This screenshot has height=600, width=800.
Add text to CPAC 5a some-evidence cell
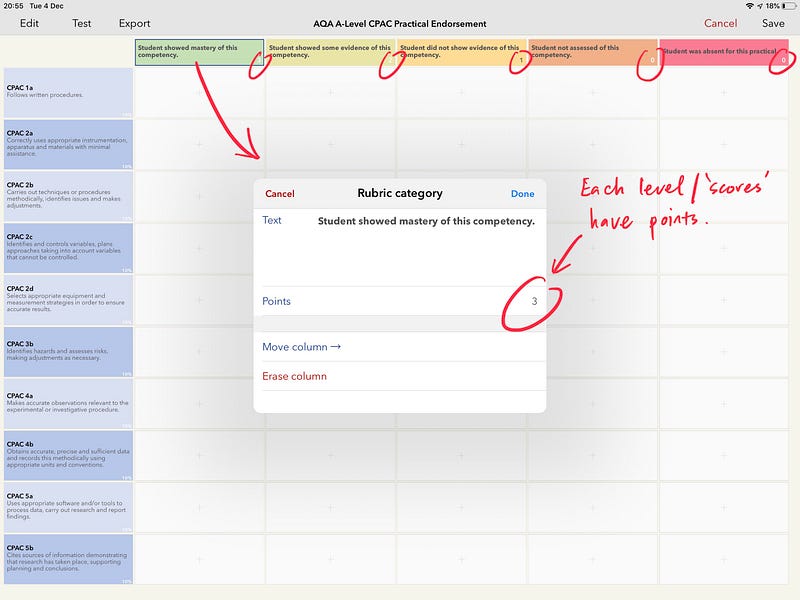click(x=331, y=508)
